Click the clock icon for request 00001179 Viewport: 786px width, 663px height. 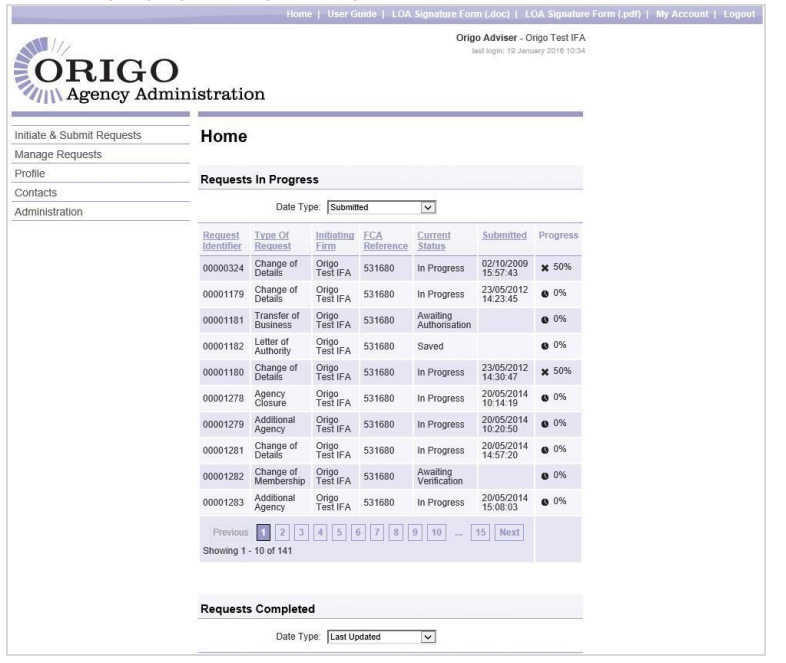[x=545, y=294]
